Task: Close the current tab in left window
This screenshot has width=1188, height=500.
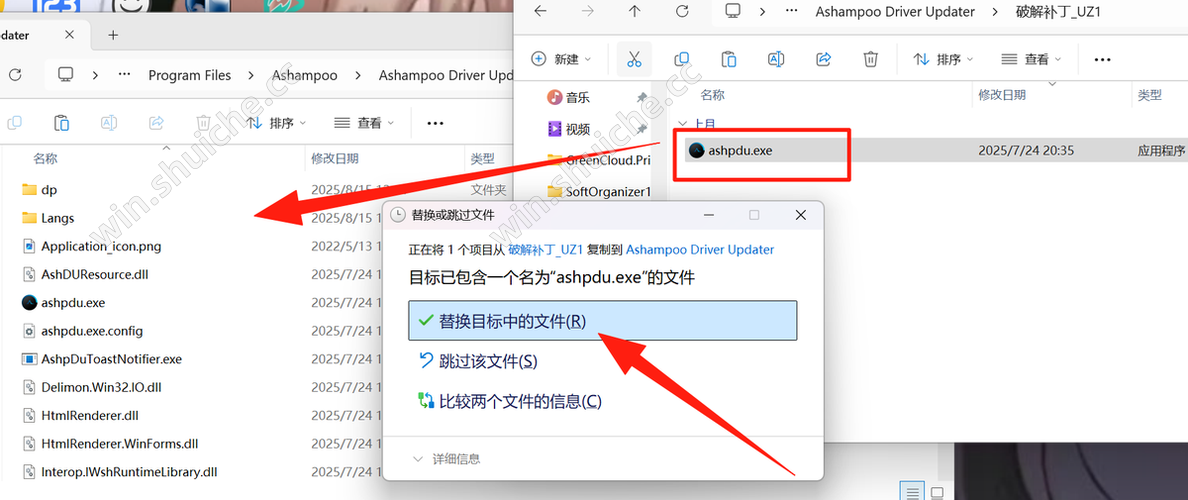Action: 69,35
